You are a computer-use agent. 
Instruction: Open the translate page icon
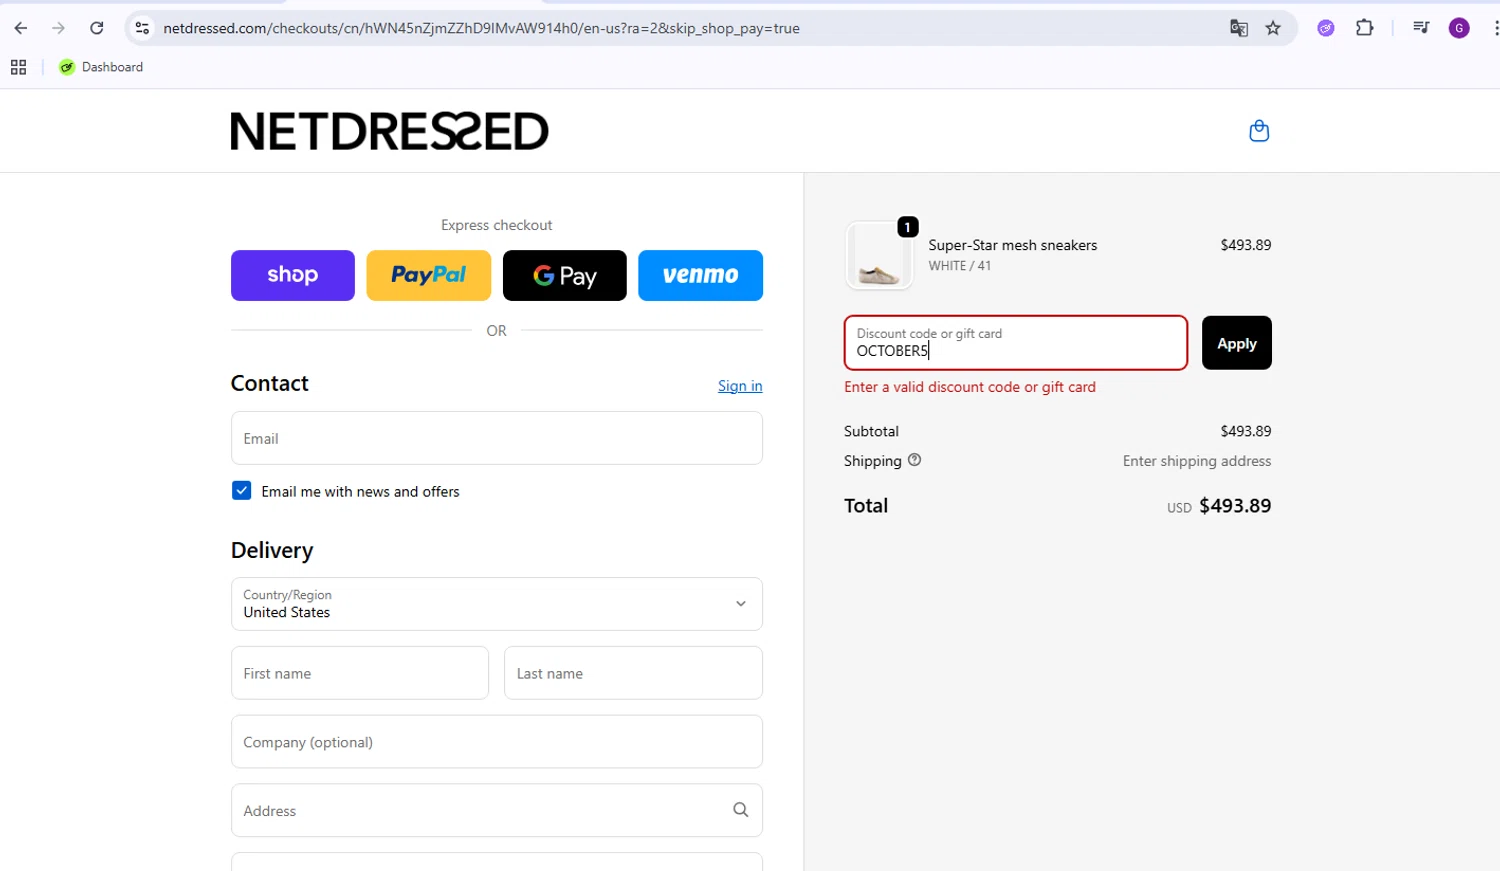coord(1239,28)
